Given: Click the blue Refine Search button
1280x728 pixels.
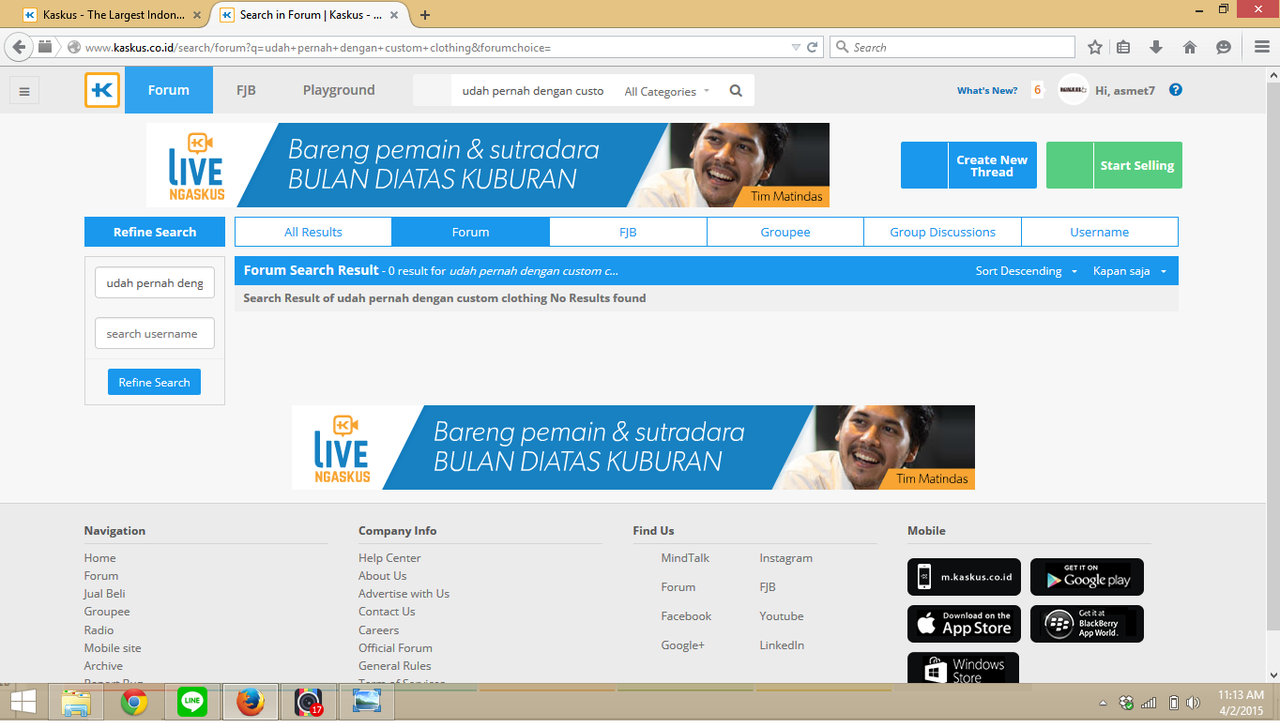Looking at the screenshot, I should tap(154, 382).
